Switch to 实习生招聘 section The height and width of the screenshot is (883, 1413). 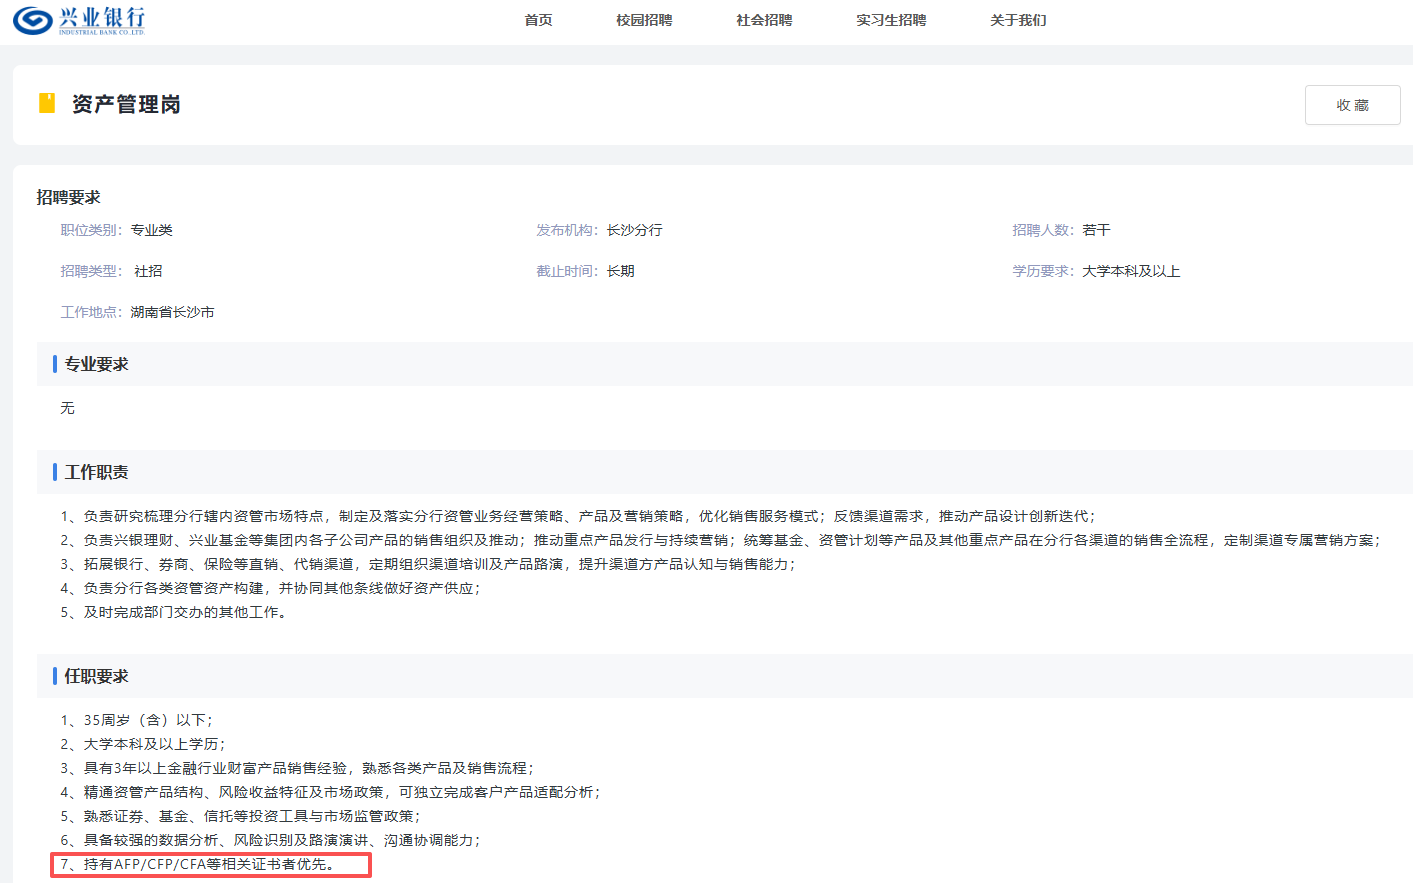(x=891, y=20)
